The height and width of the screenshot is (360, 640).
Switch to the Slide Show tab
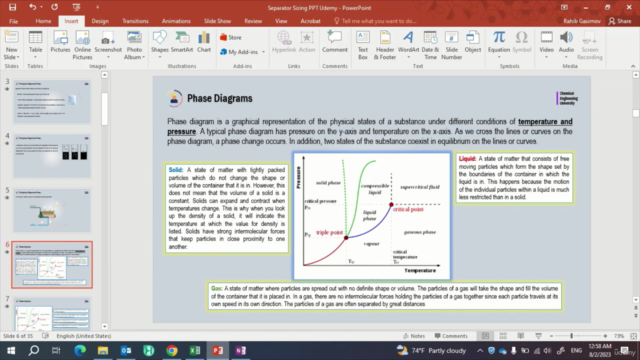217,21
